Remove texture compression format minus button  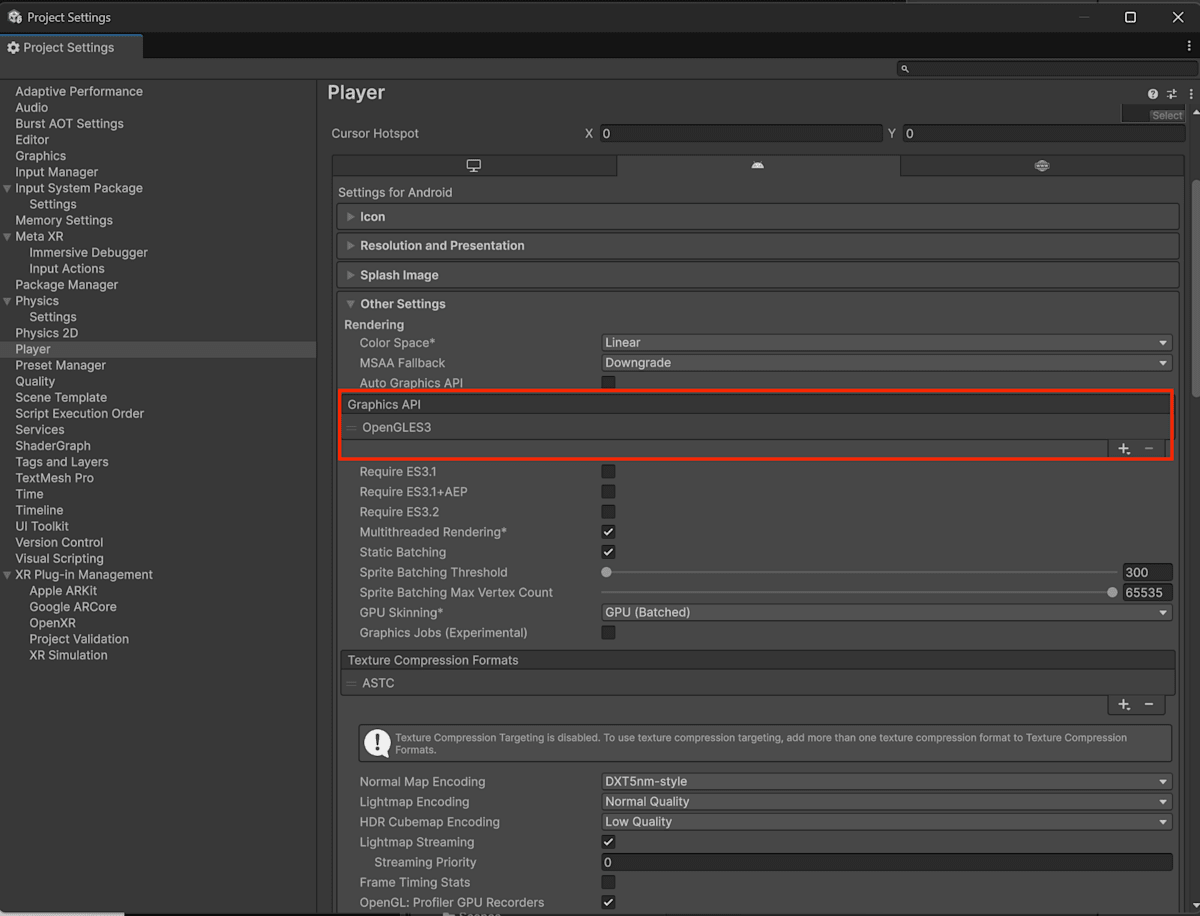click(x=1149, y=705)
